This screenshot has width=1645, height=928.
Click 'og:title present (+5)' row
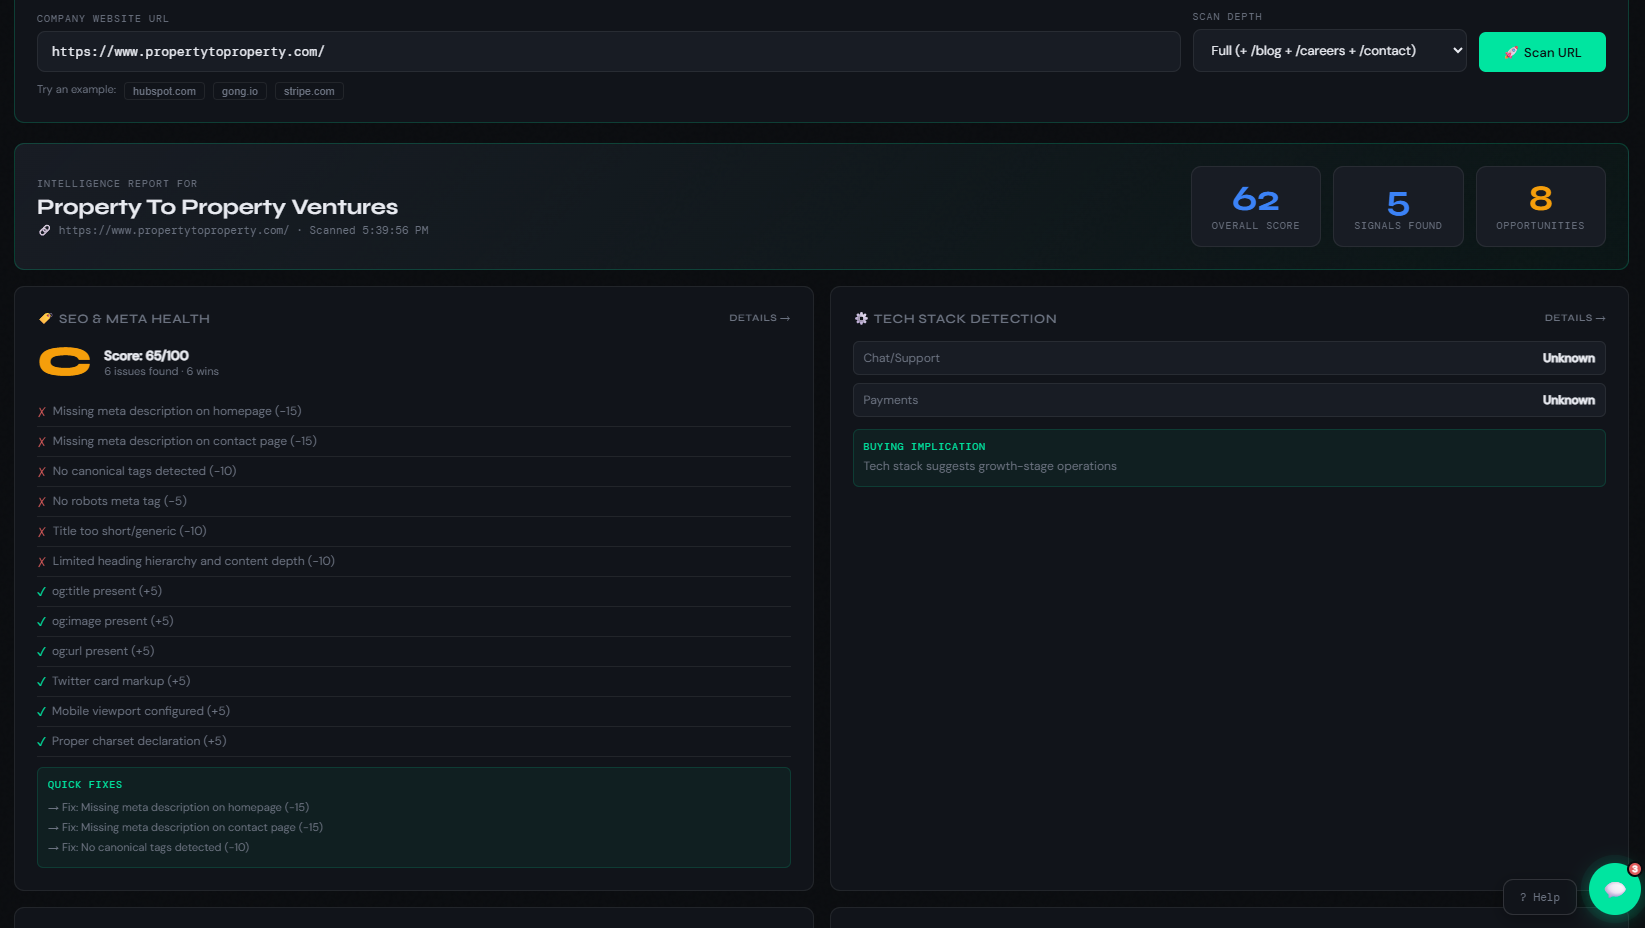[414, 591]
